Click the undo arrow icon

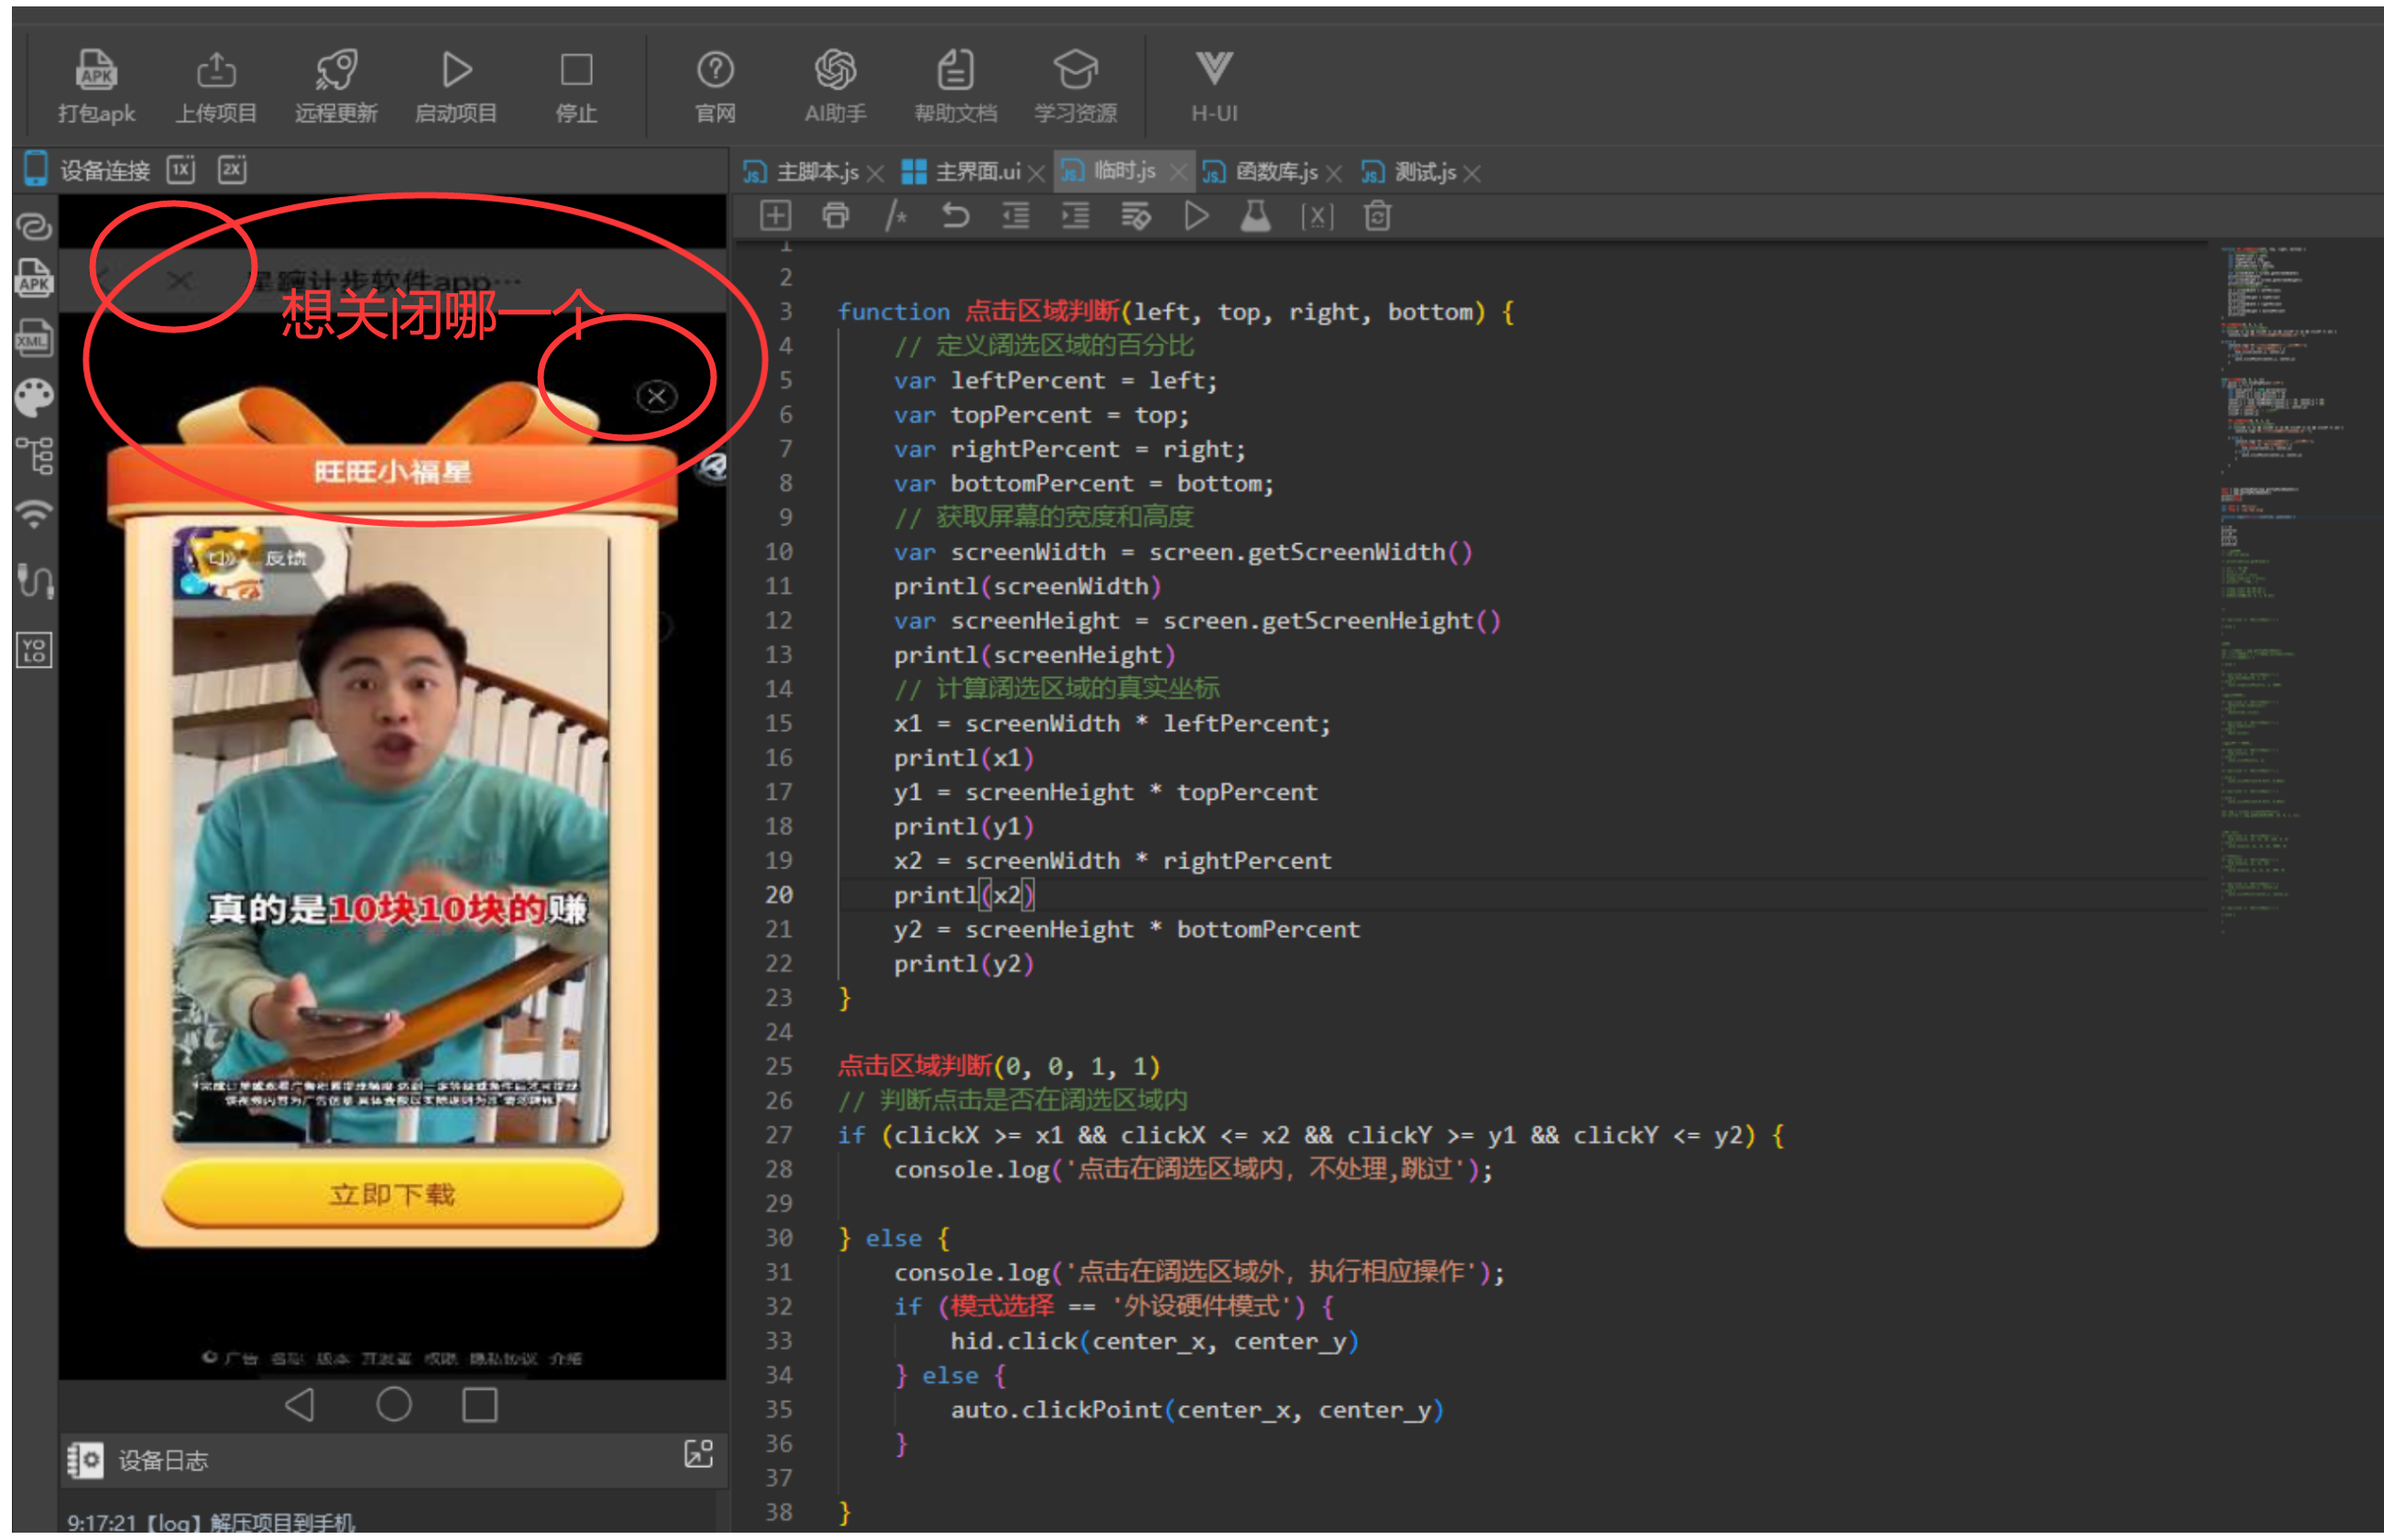(x=956, y=216)
